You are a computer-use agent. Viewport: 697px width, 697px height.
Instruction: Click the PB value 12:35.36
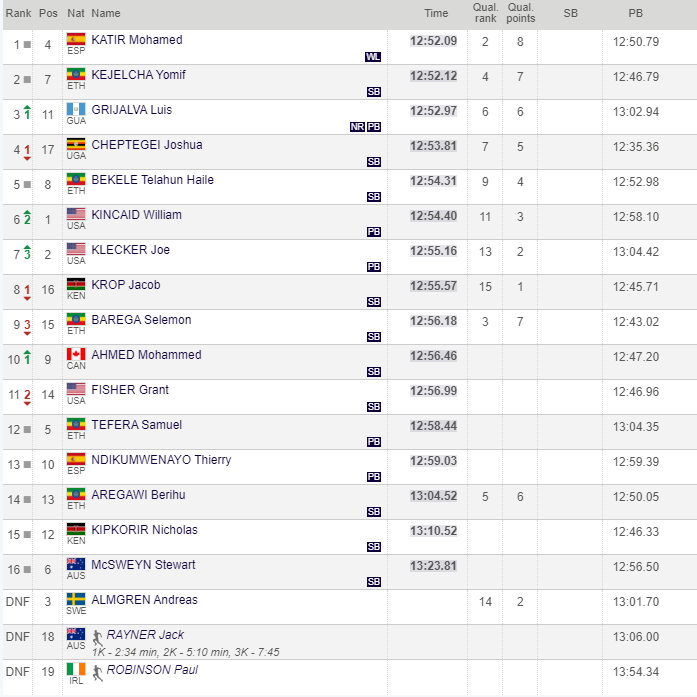(636, 147)
